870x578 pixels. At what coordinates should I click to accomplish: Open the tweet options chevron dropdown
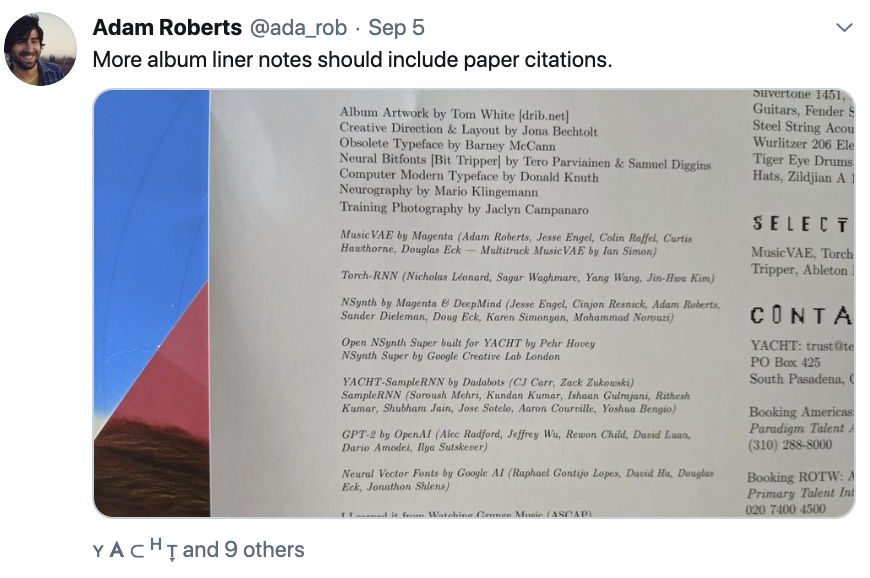click(x=845, y=27)
